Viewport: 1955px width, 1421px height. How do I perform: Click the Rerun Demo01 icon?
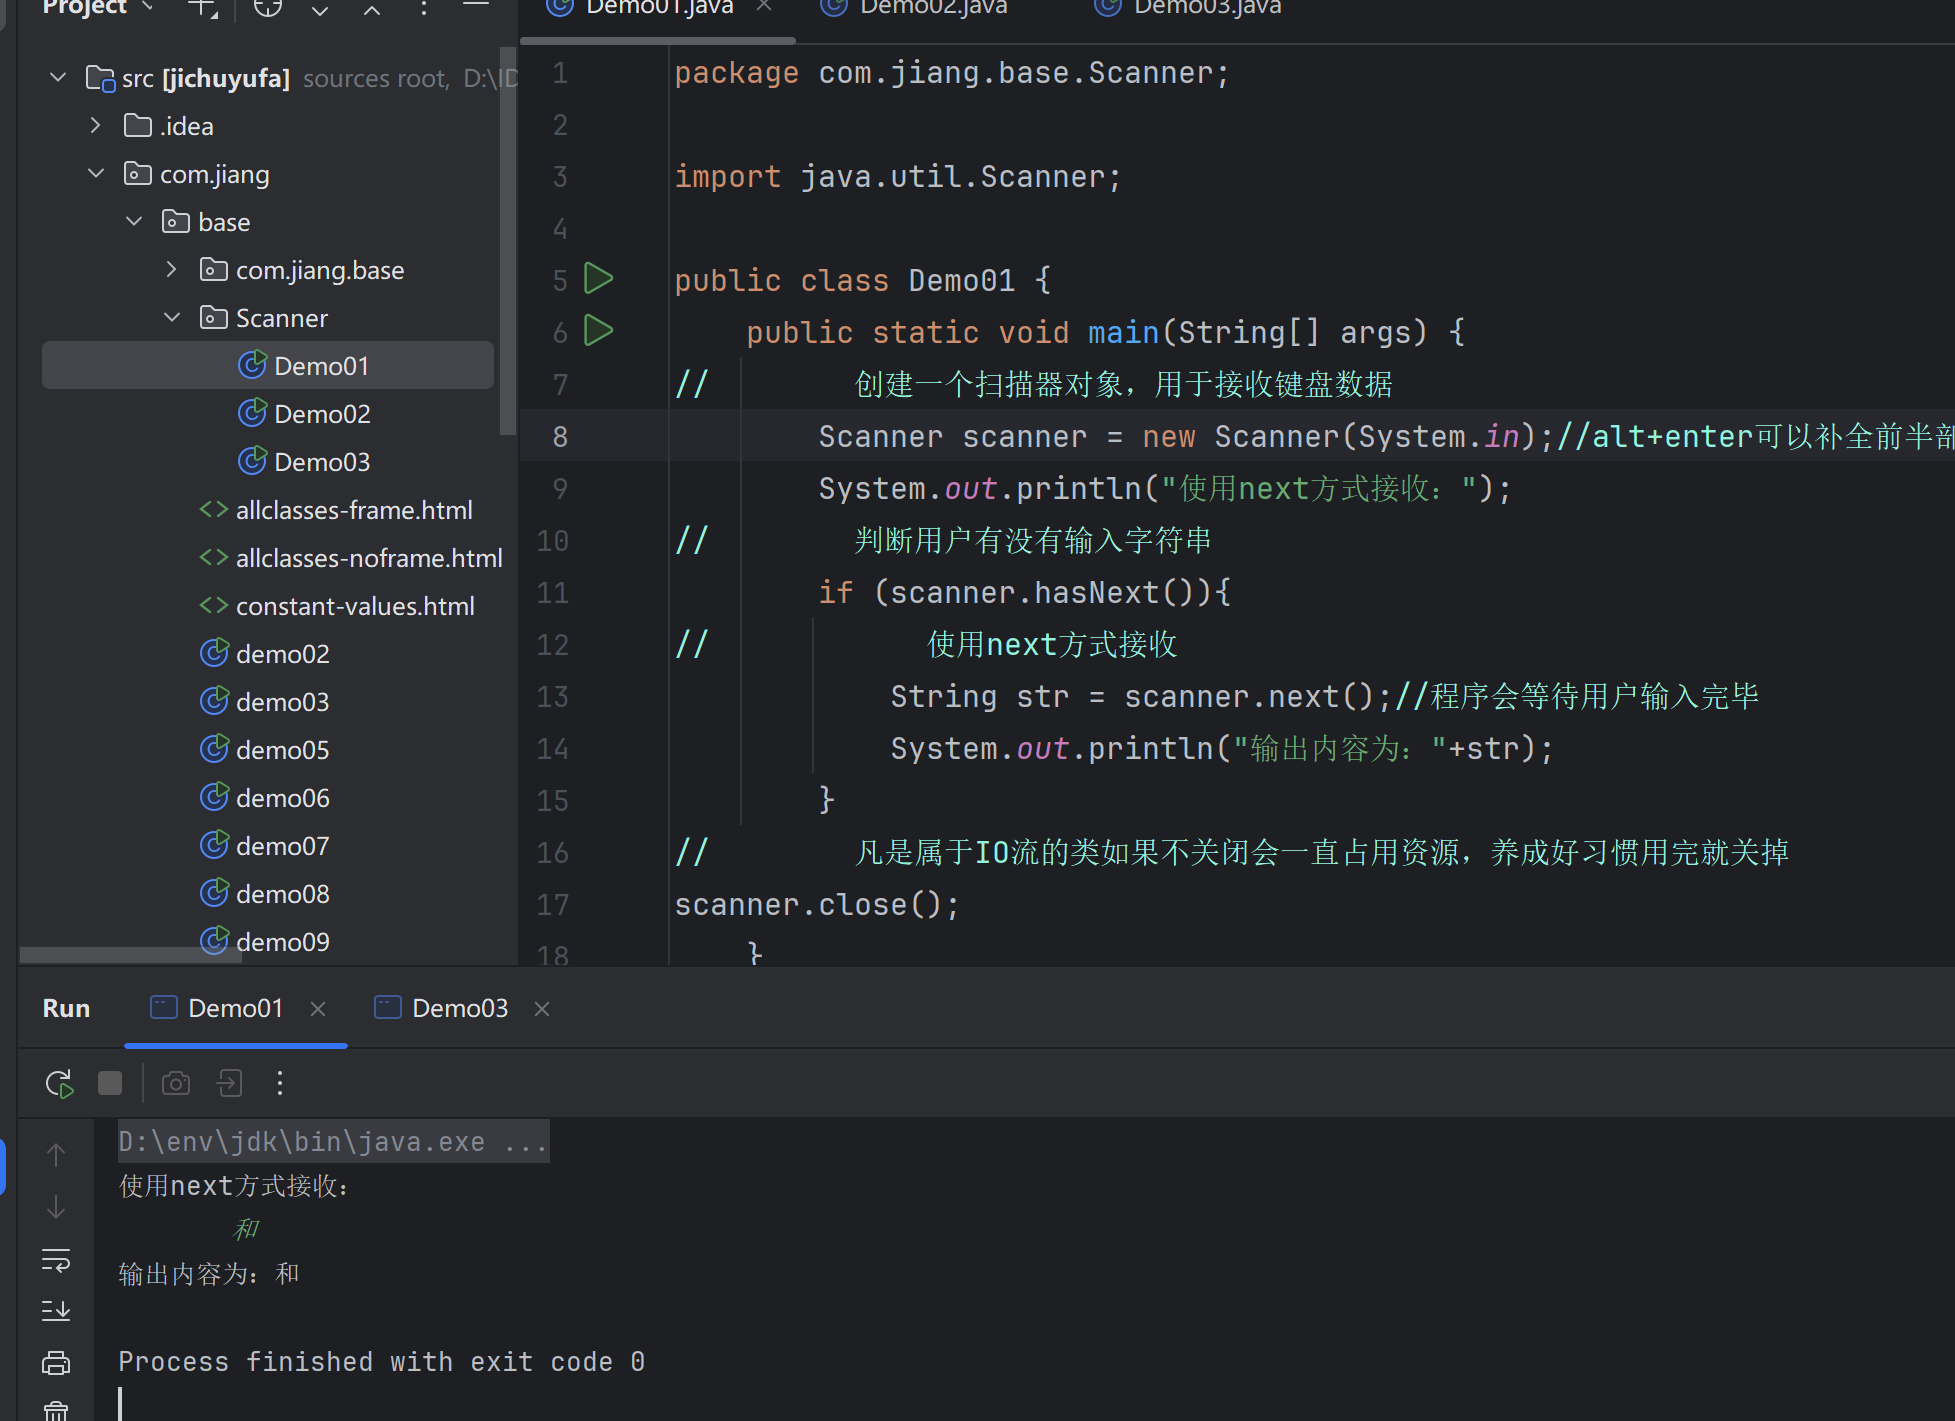59,1083
